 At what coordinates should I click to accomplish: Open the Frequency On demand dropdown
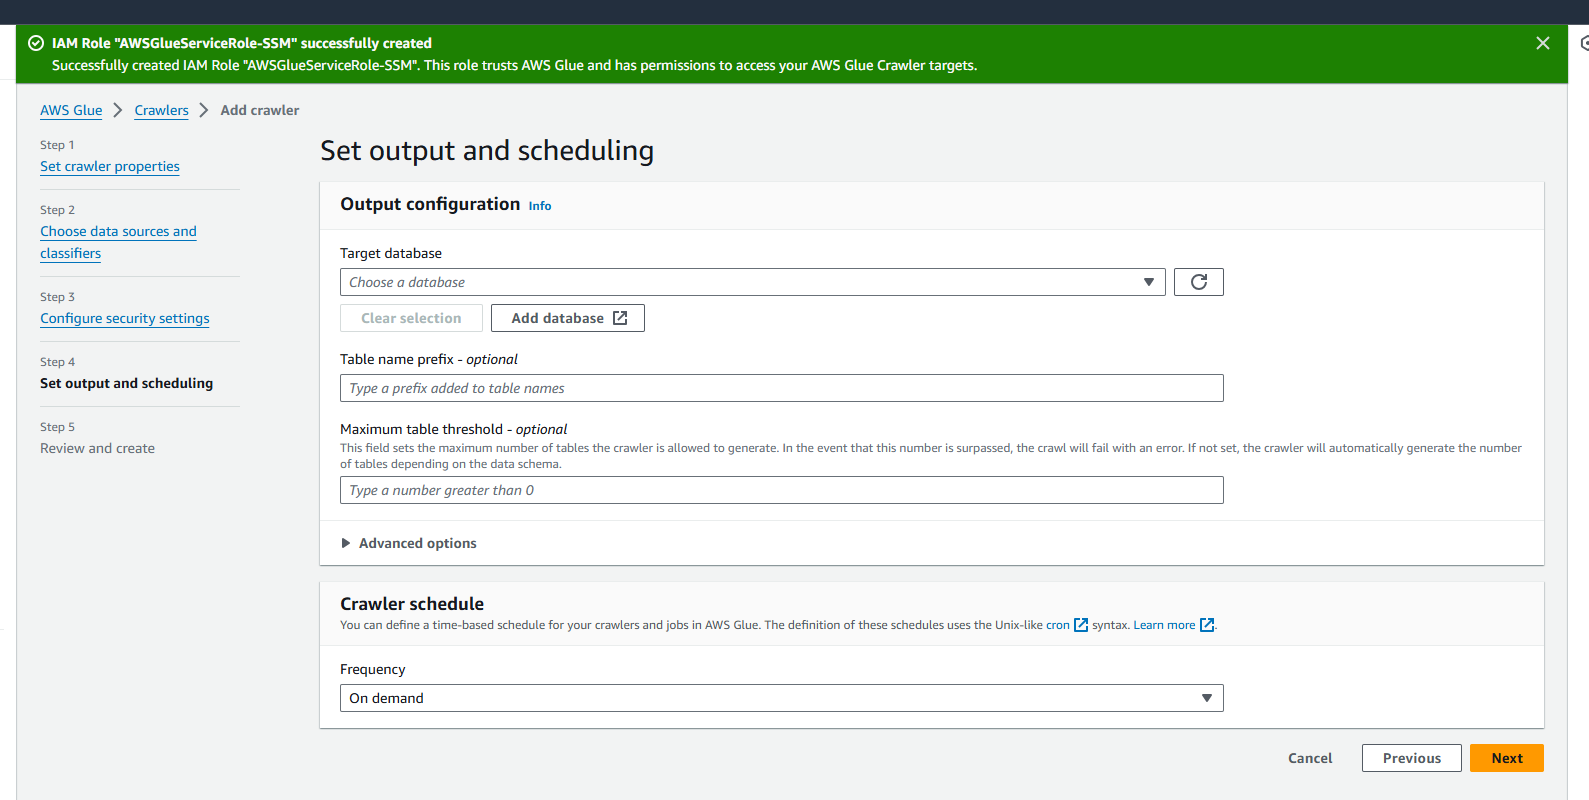(781, 698)
